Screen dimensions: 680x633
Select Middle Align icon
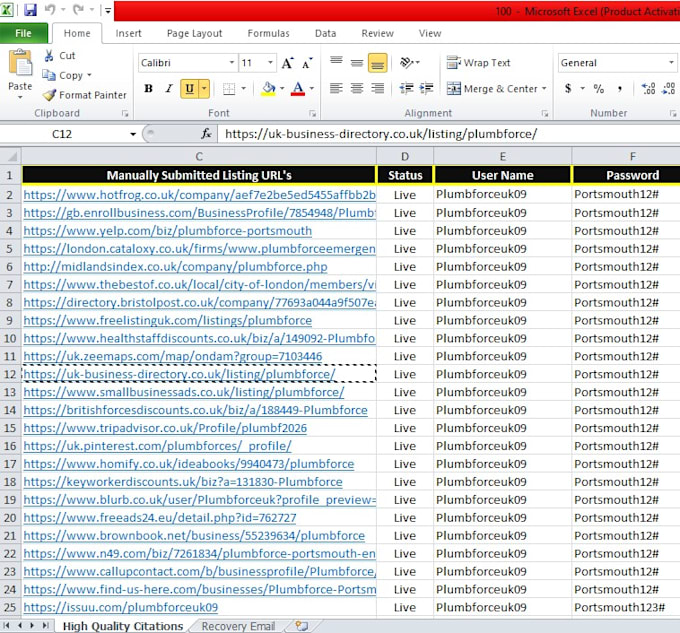tap(357, 62)
